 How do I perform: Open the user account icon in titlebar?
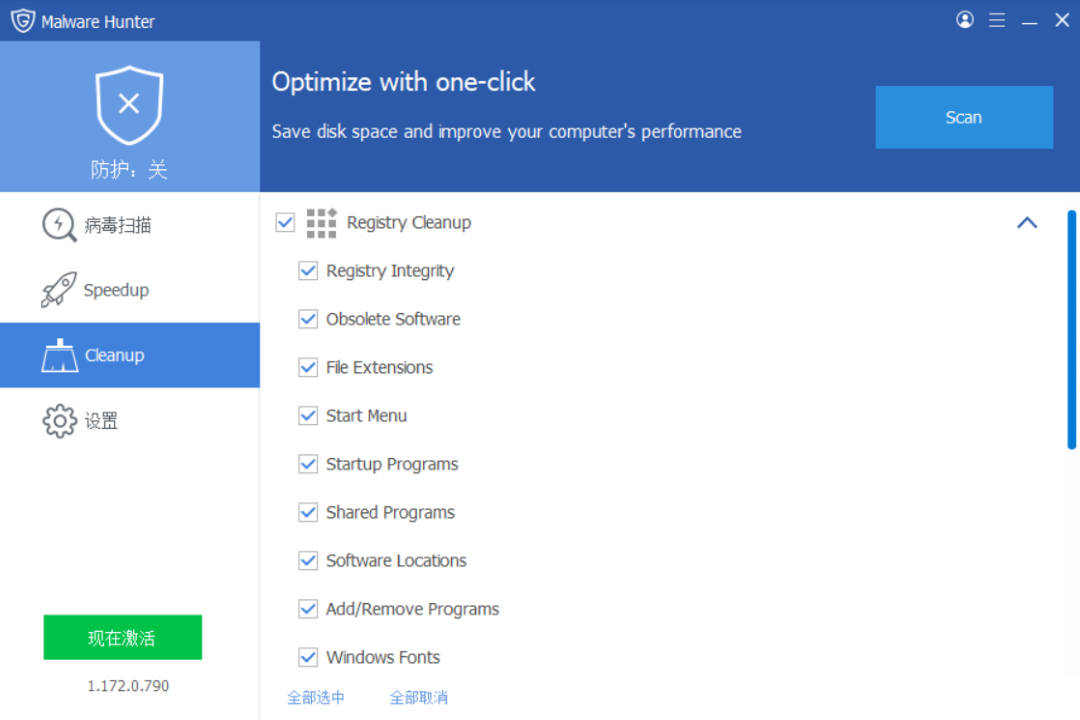[x=964, y=19]
